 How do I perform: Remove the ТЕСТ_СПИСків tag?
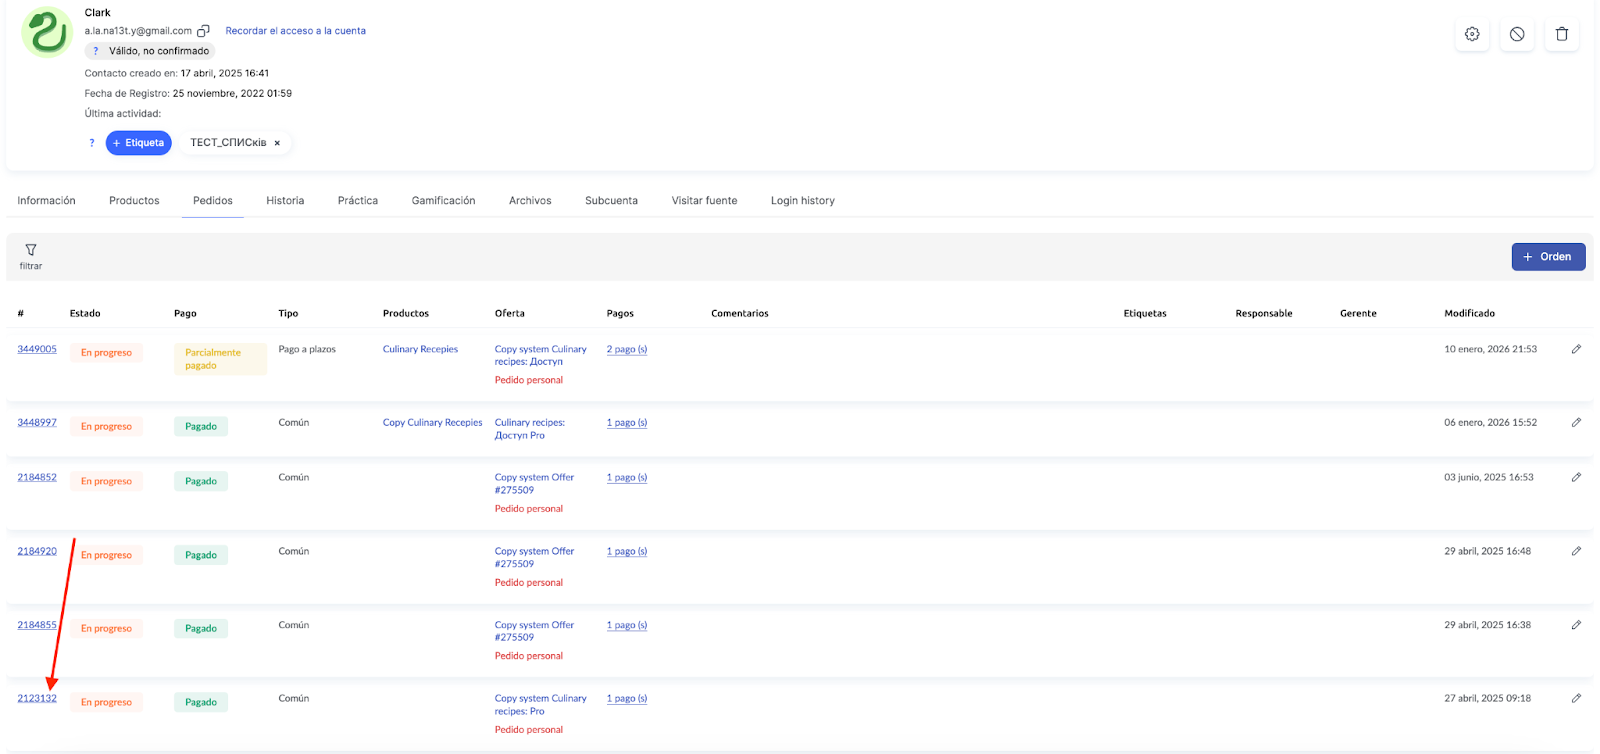click(277, 143)
